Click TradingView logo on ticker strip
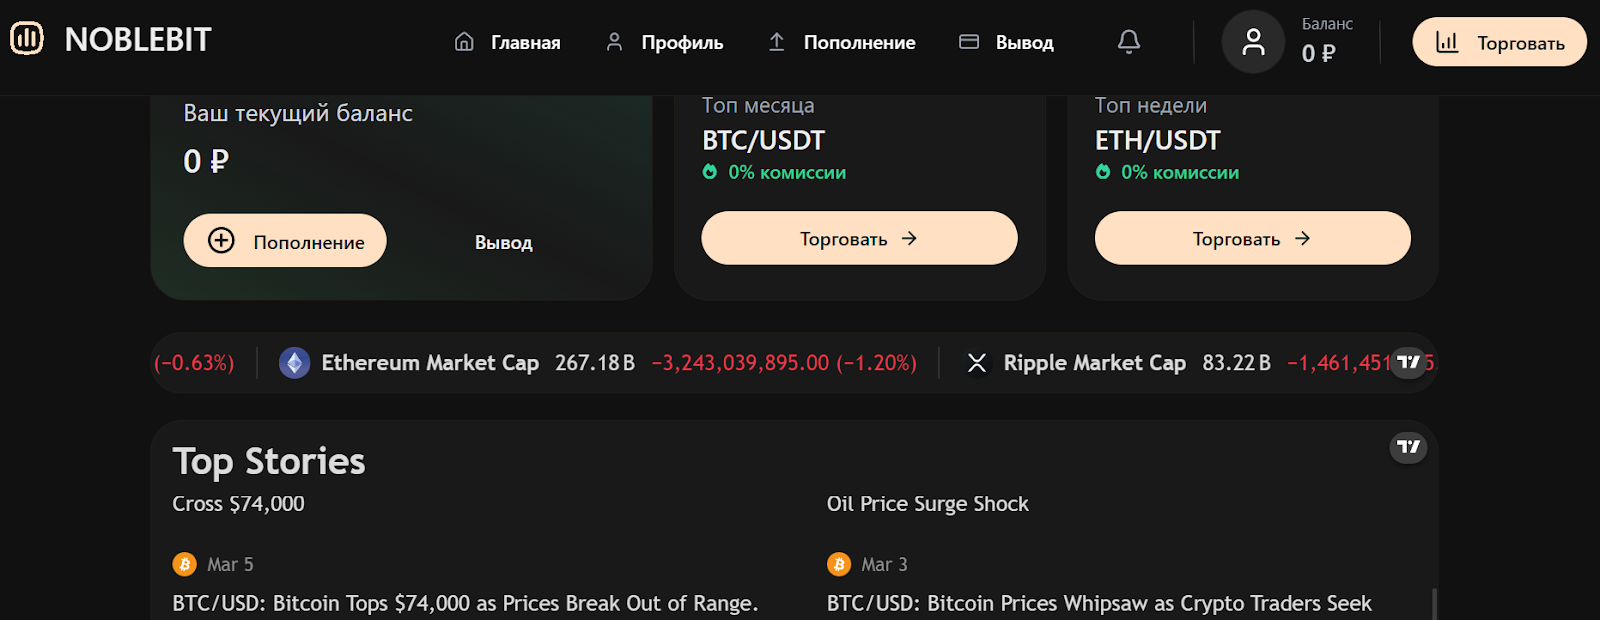 pyautogui.click(x=1408, y=362)
